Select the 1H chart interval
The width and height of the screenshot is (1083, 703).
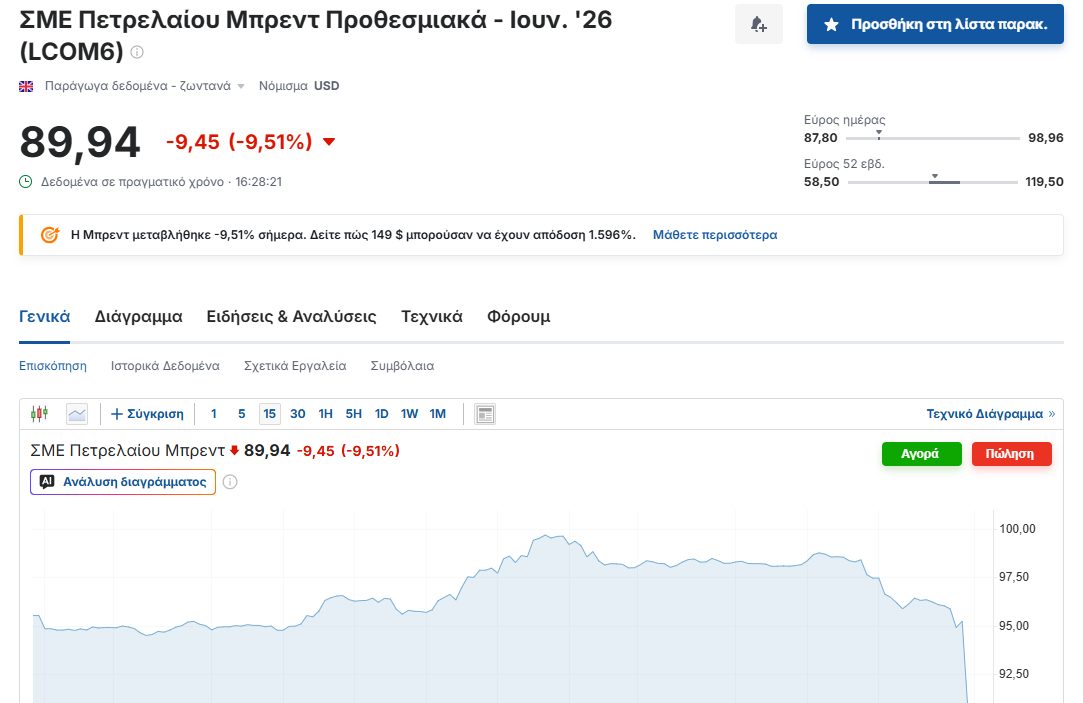click(325, 414)
